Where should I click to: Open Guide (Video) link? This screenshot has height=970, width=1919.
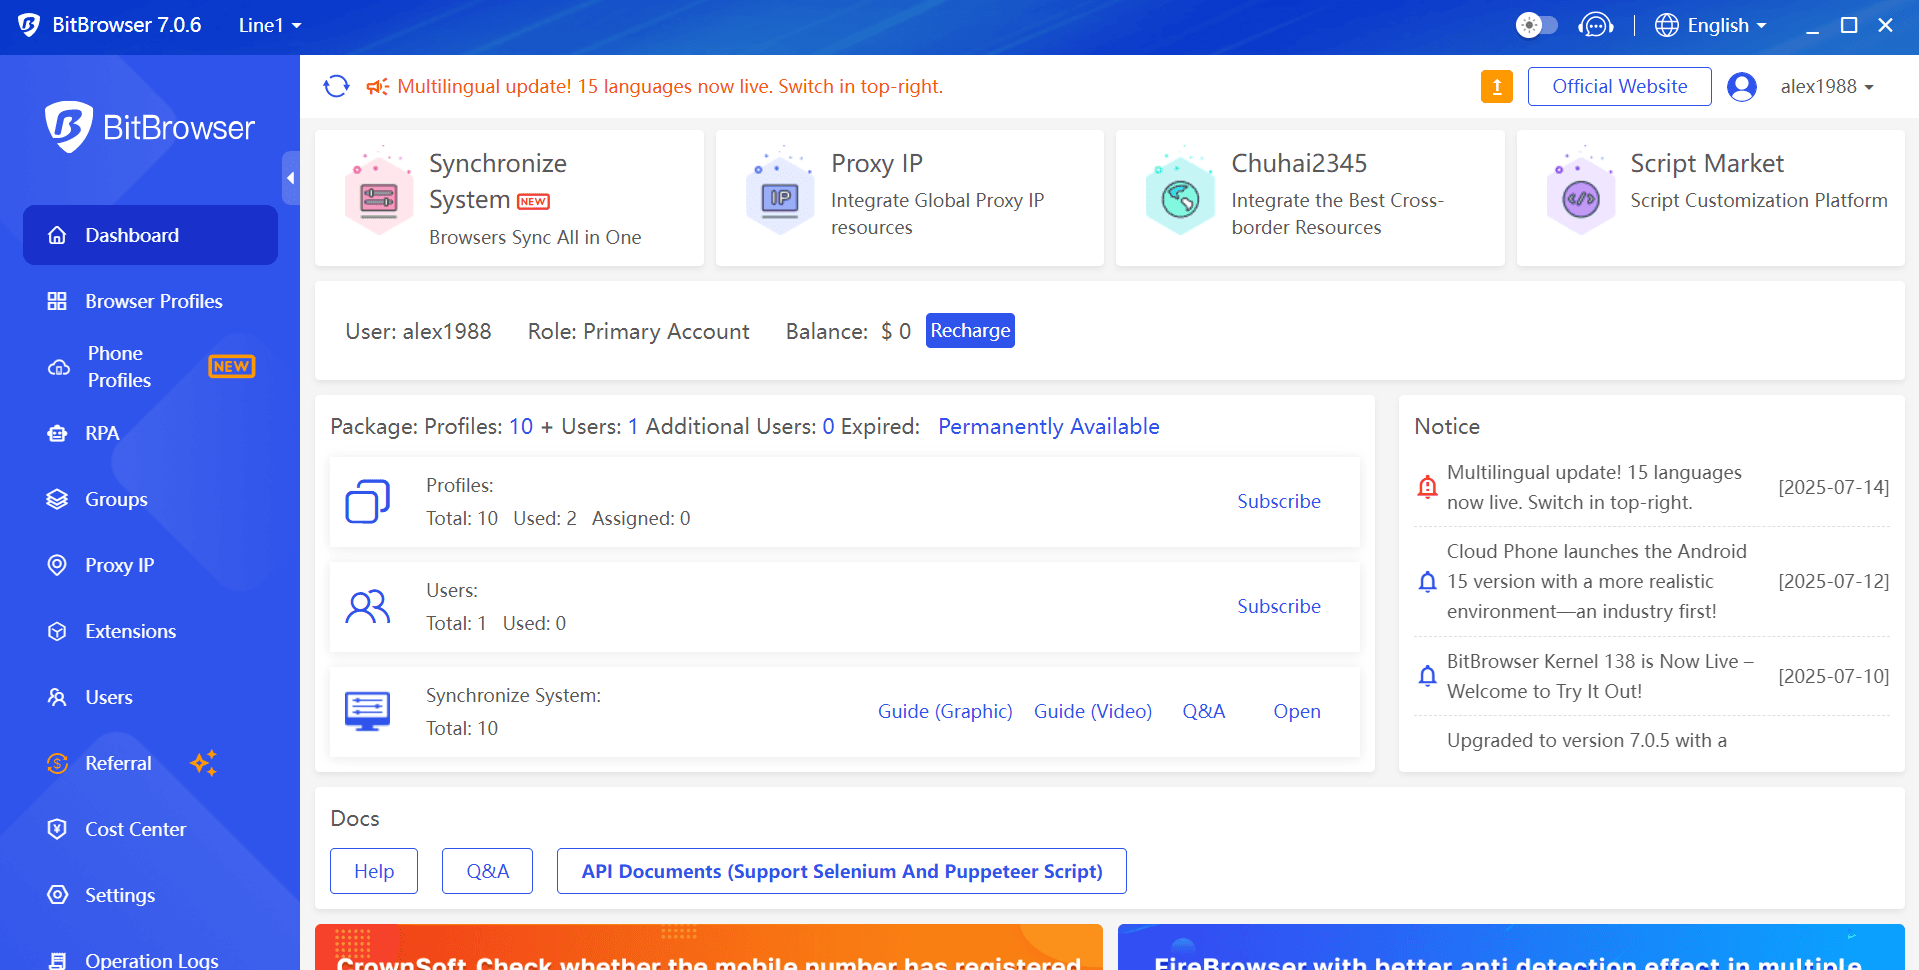(x=1092, y=711)
